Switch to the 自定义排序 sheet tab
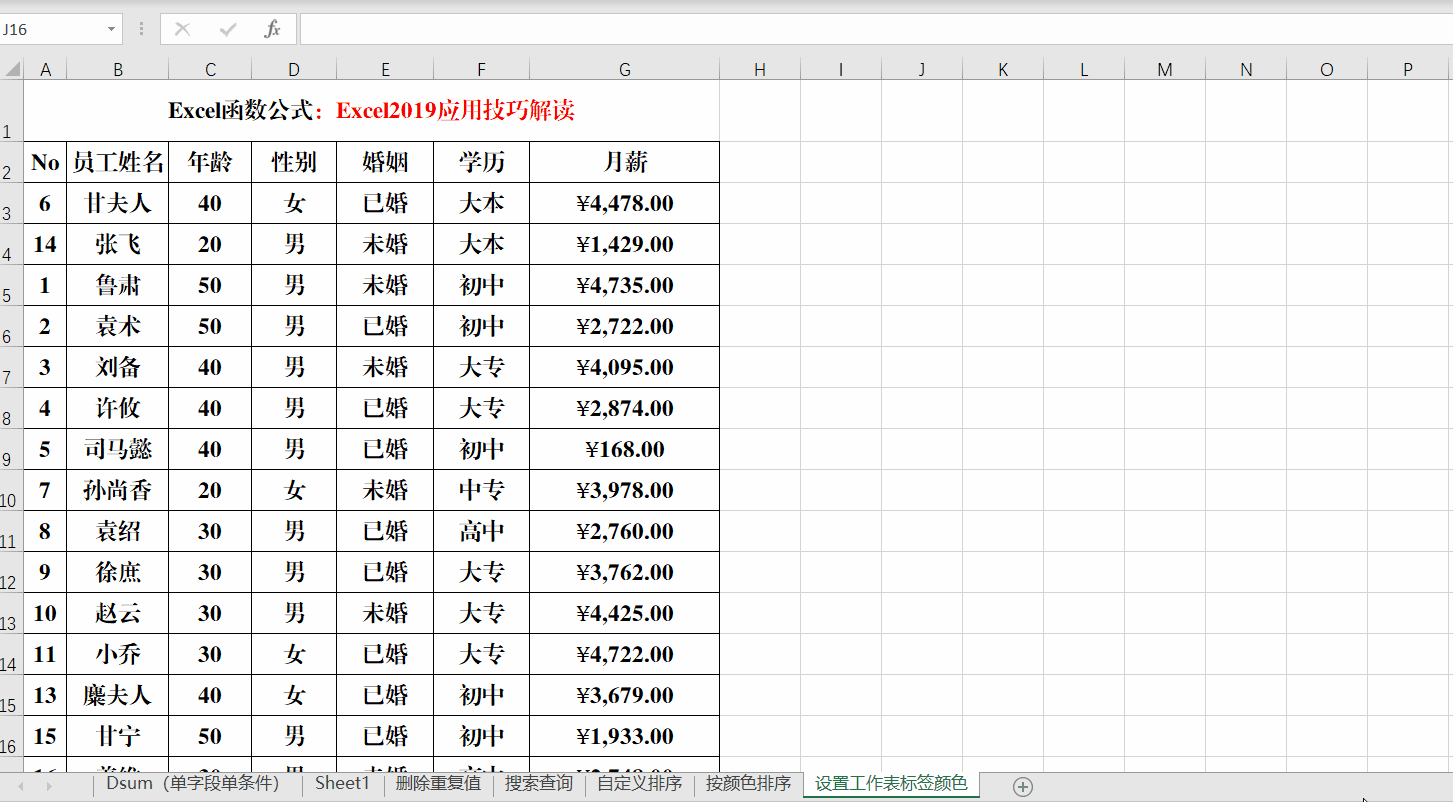Screen dimensions: 1453x802 [x=640, y=784]
